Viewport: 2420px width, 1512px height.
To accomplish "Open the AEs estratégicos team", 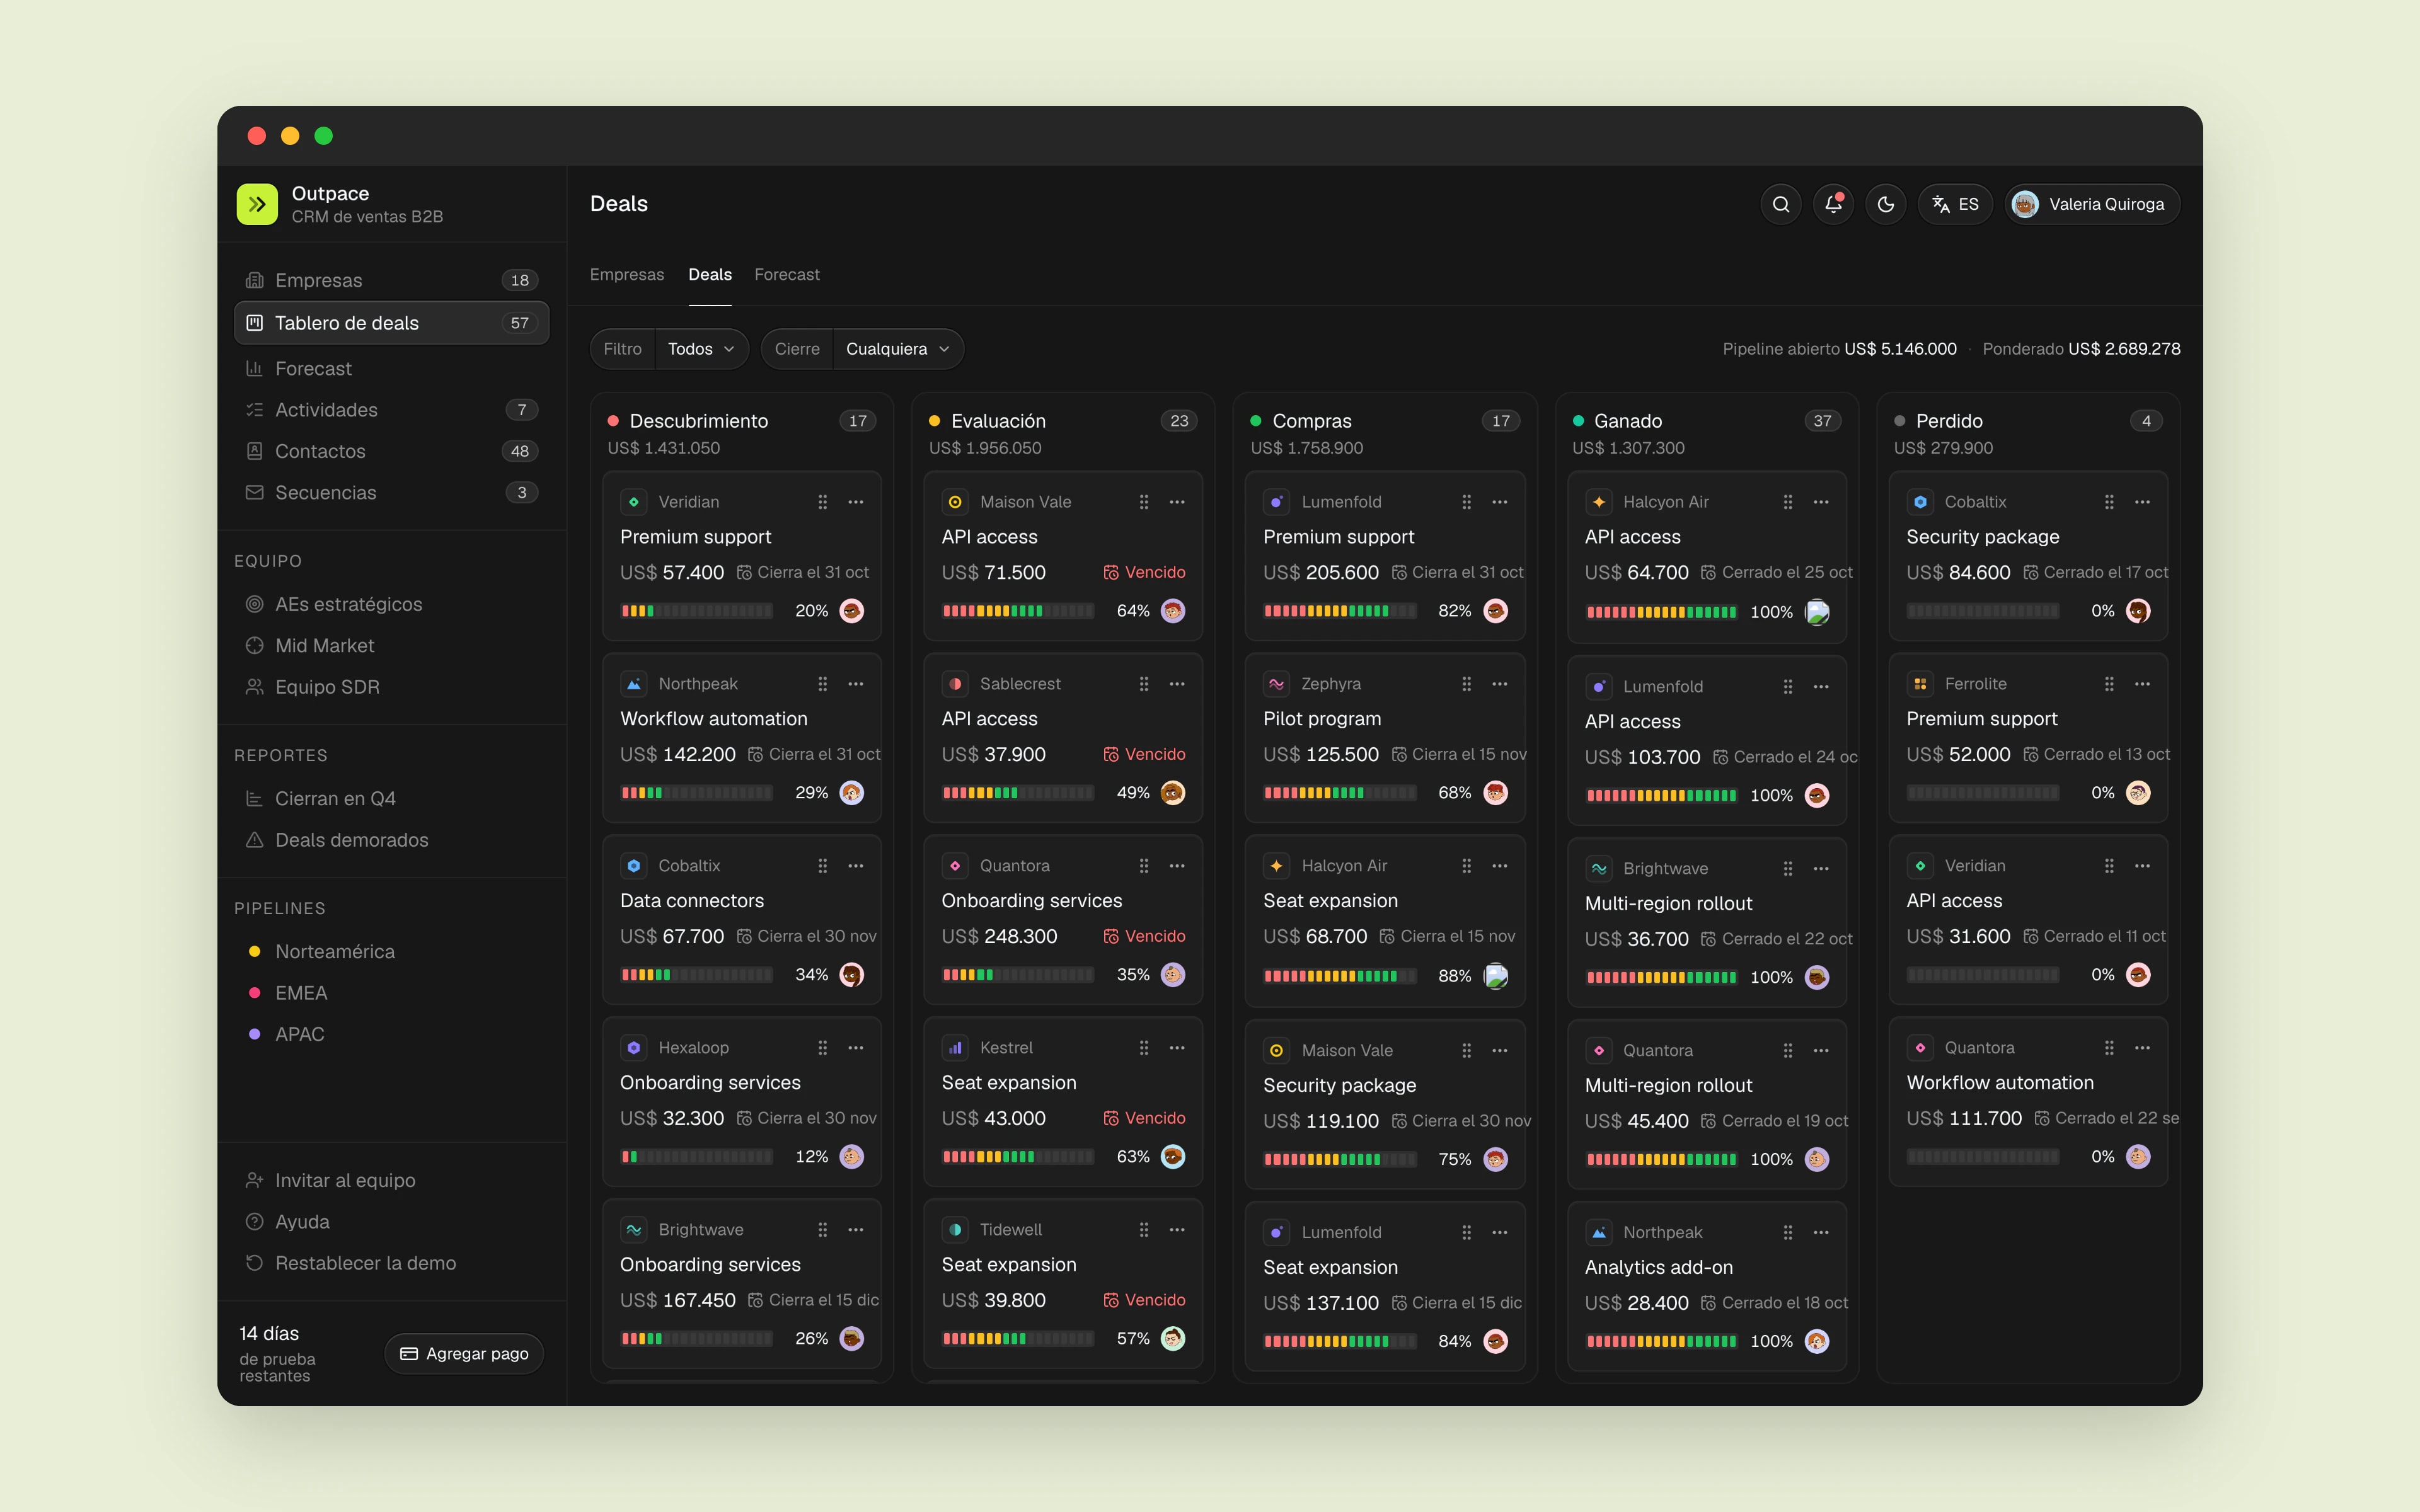I will 391,604.
